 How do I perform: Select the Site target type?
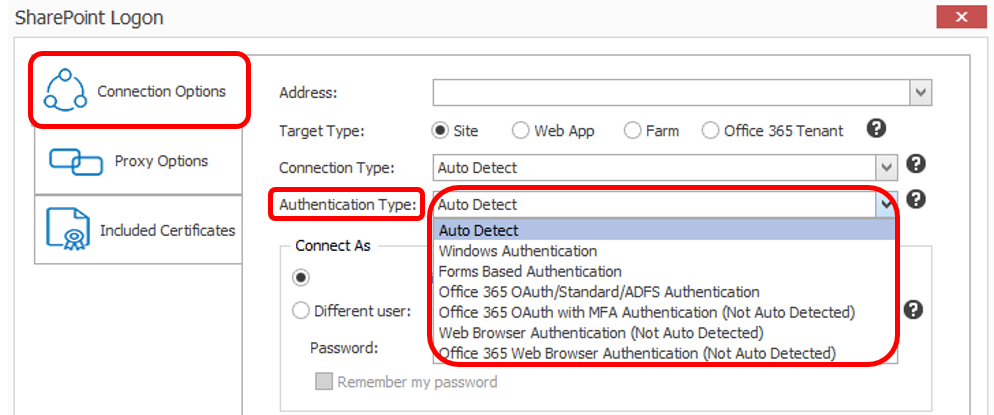coord(440,131)
